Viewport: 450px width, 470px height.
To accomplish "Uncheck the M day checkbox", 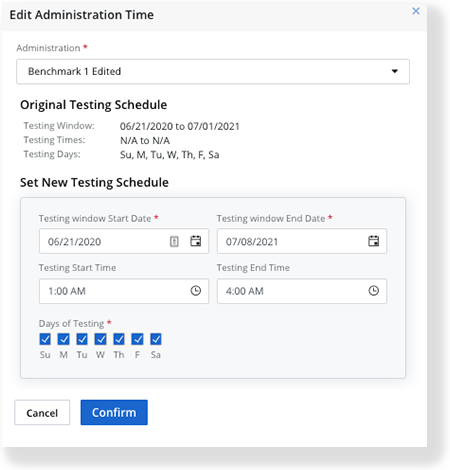I will pos(63,339).
